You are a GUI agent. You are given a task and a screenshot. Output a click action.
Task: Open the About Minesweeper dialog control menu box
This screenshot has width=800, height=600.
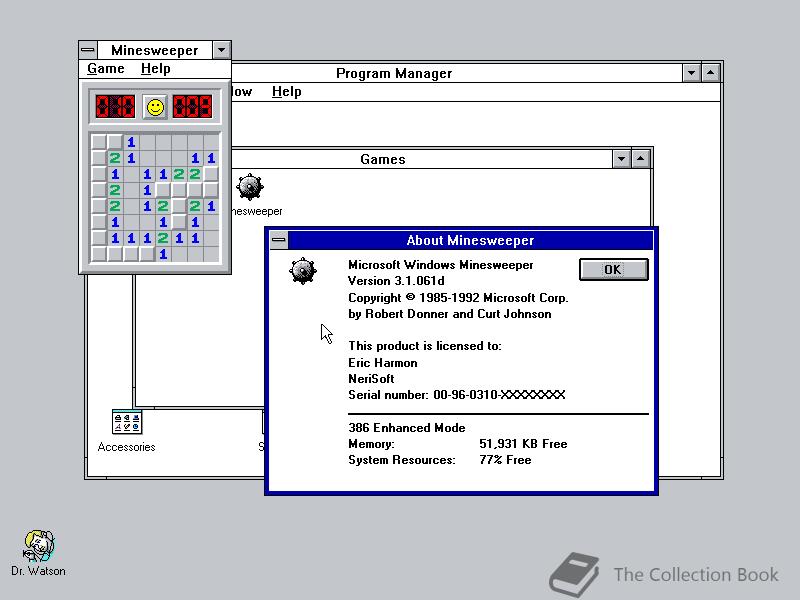(x=279, y=240)
